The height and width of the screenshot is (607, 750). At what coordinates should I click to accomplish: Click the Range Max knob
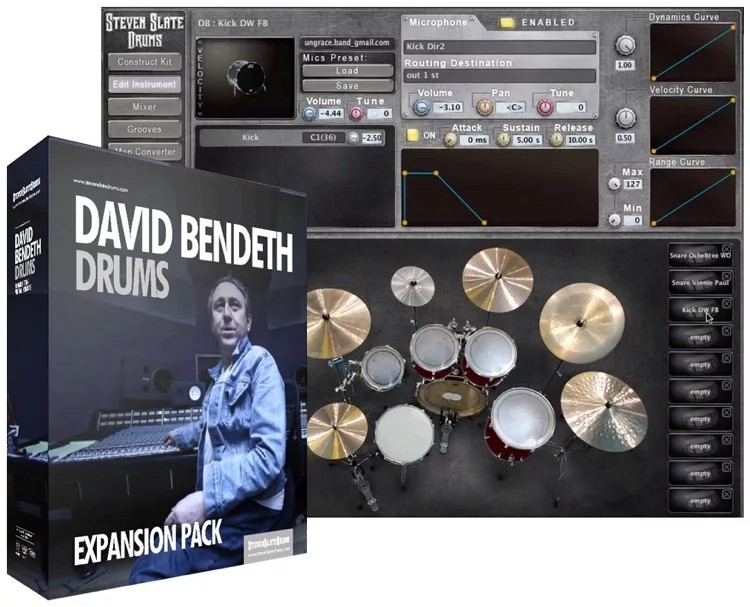pyautogui.click(x=615, y=184)
